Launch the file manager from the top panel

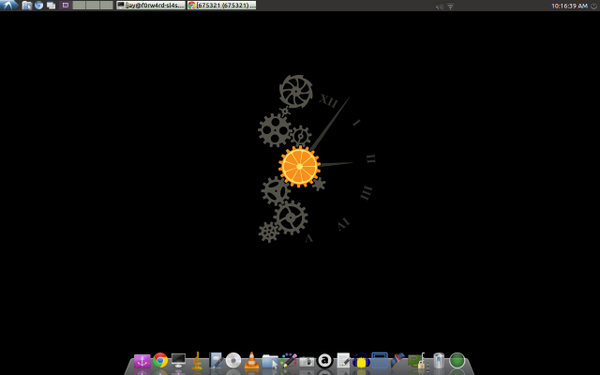click(26, 5)
